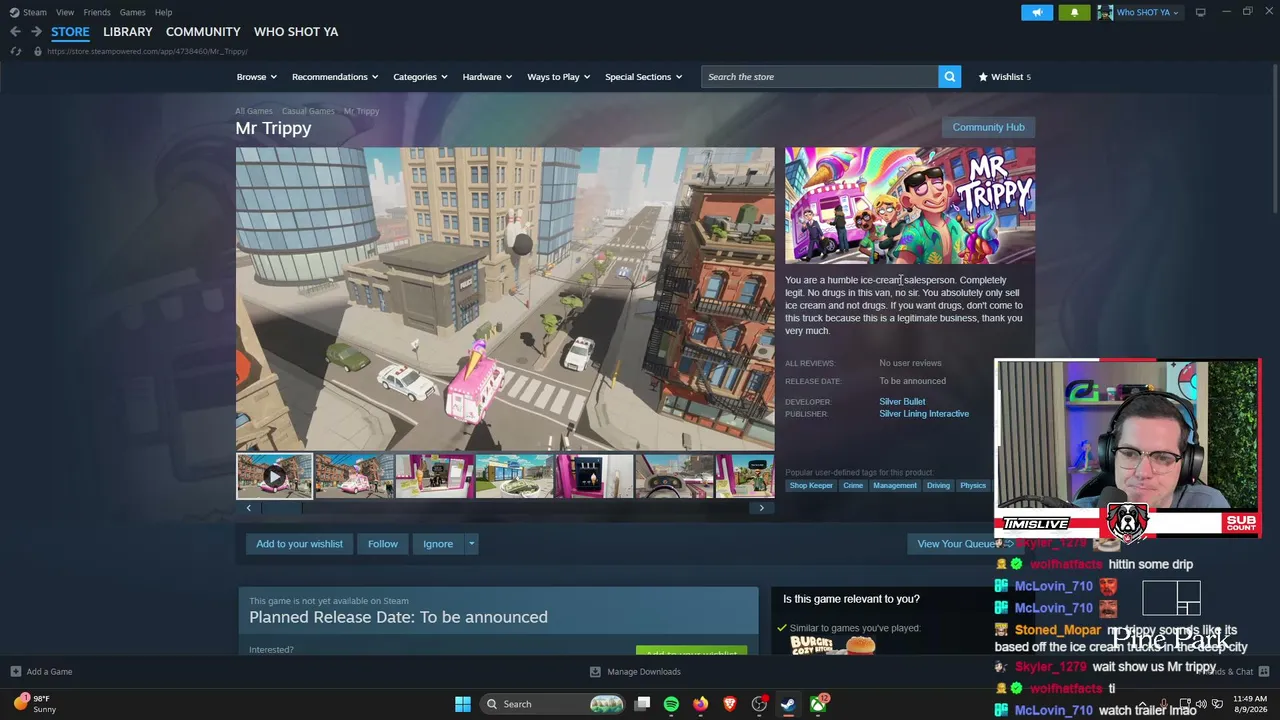Screen dimensions: 1280x720
Task: Expand the arrow next to Ignore
Action: click(x=471, y=544)
